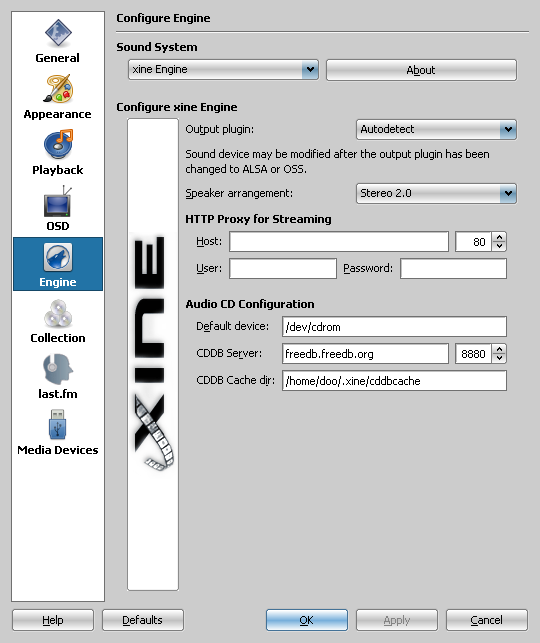Open the Collection discs icon
Screen dimensions: 540x643
[x=58, y=313]
